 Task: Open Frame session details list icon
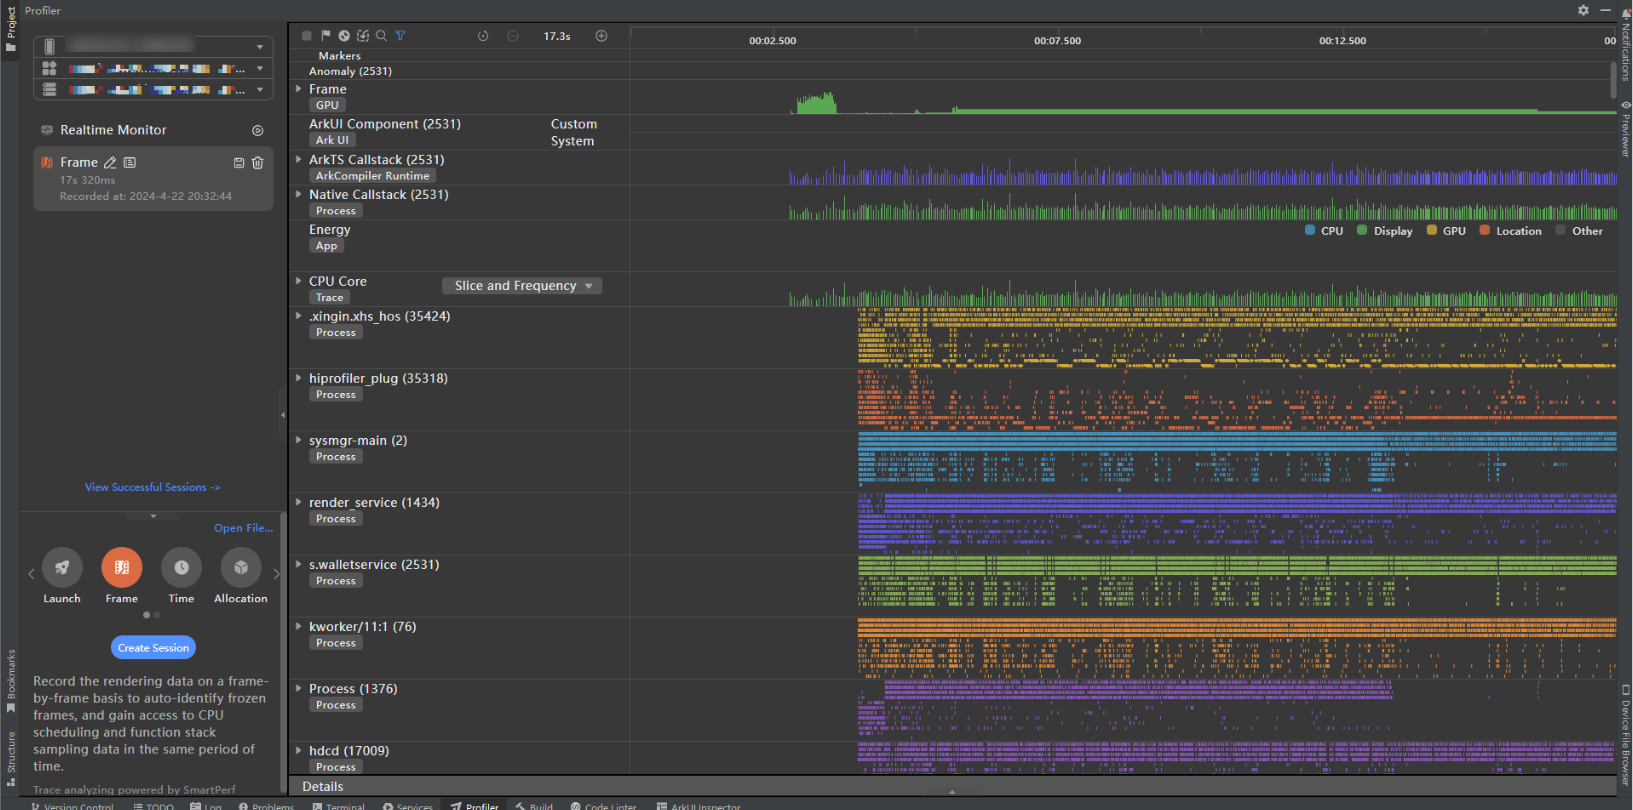click(130, 162)
